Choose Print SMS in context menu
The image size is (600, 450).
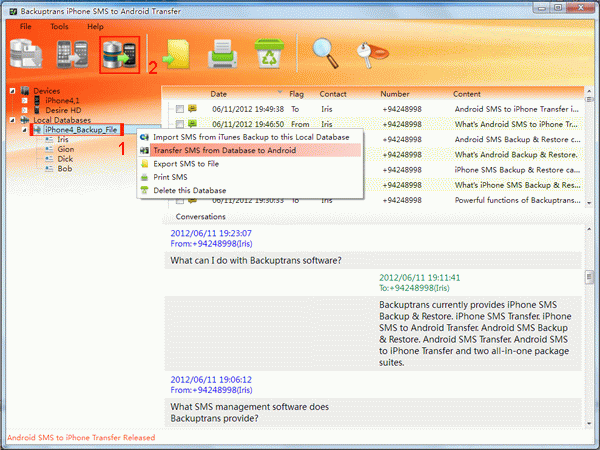point(249,177)
